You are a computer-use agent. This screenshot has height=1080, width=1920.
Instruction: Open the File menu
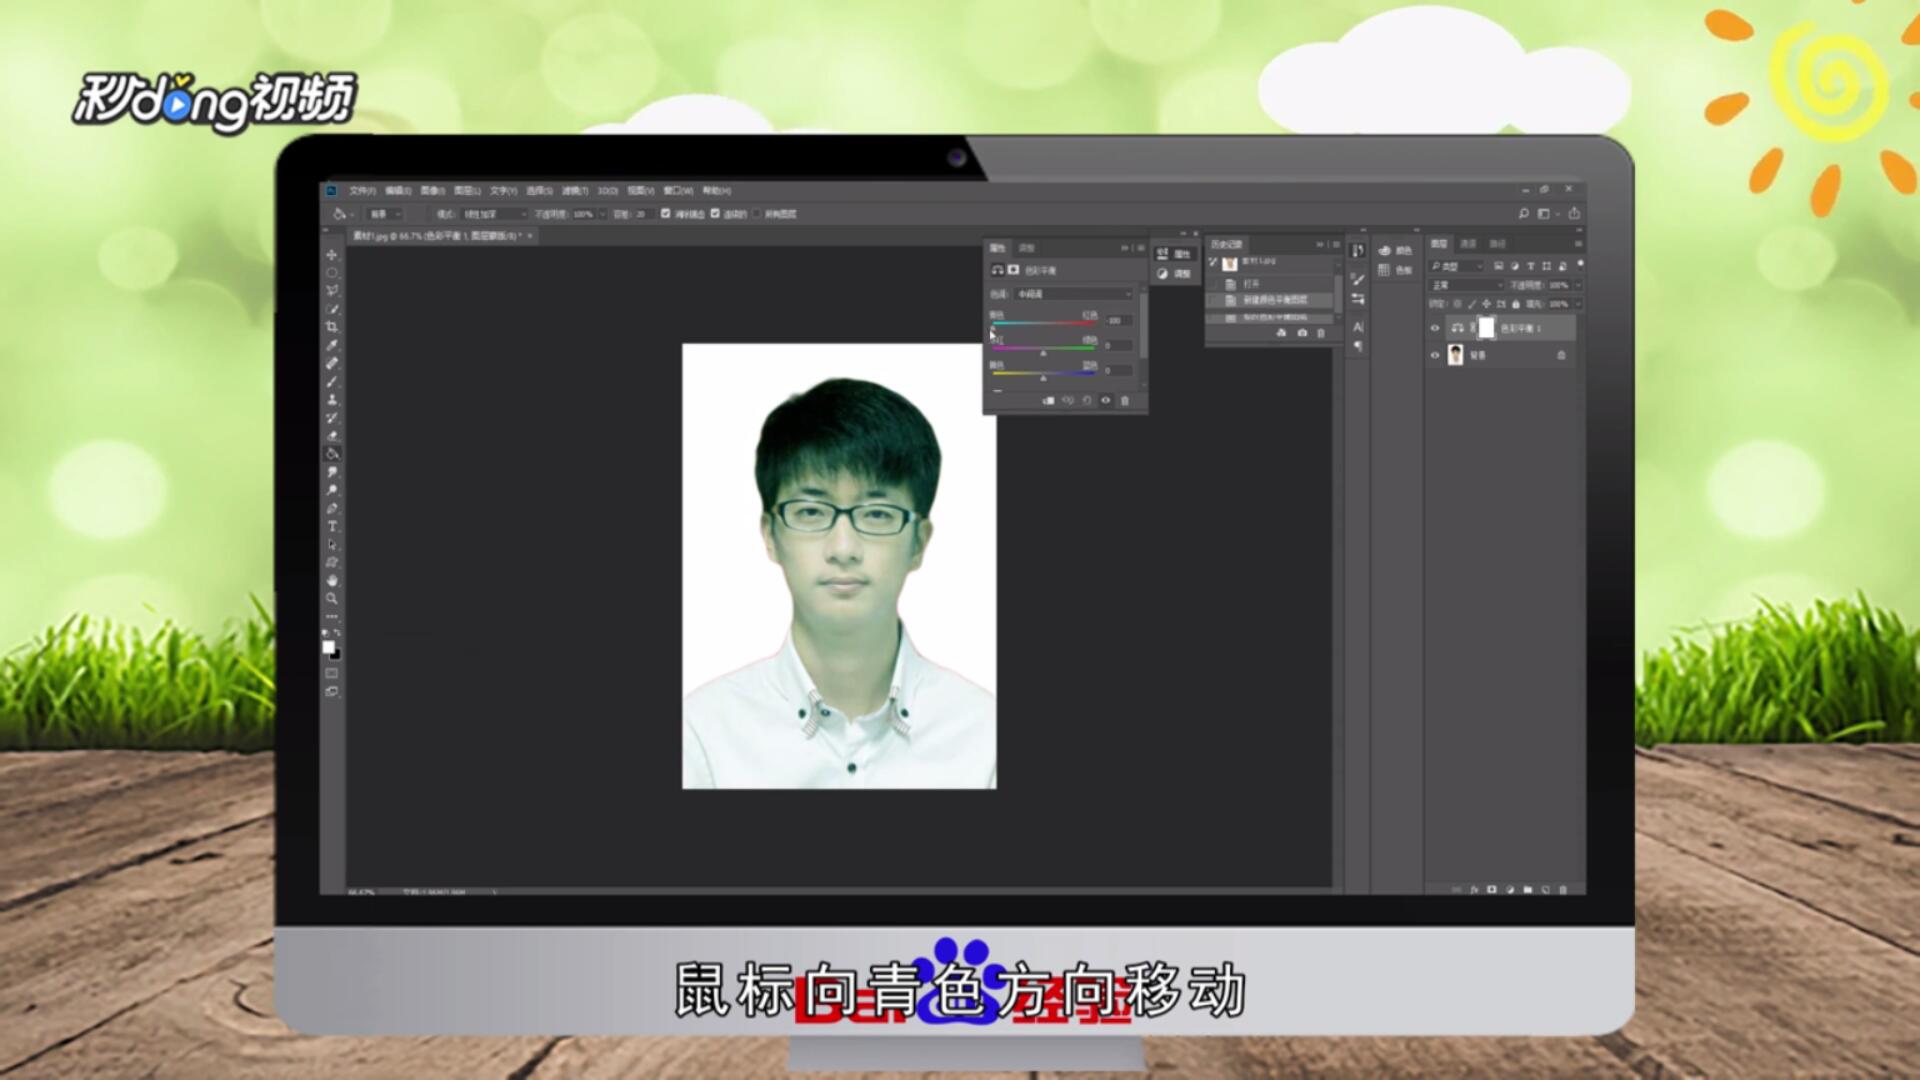(362, 190)
